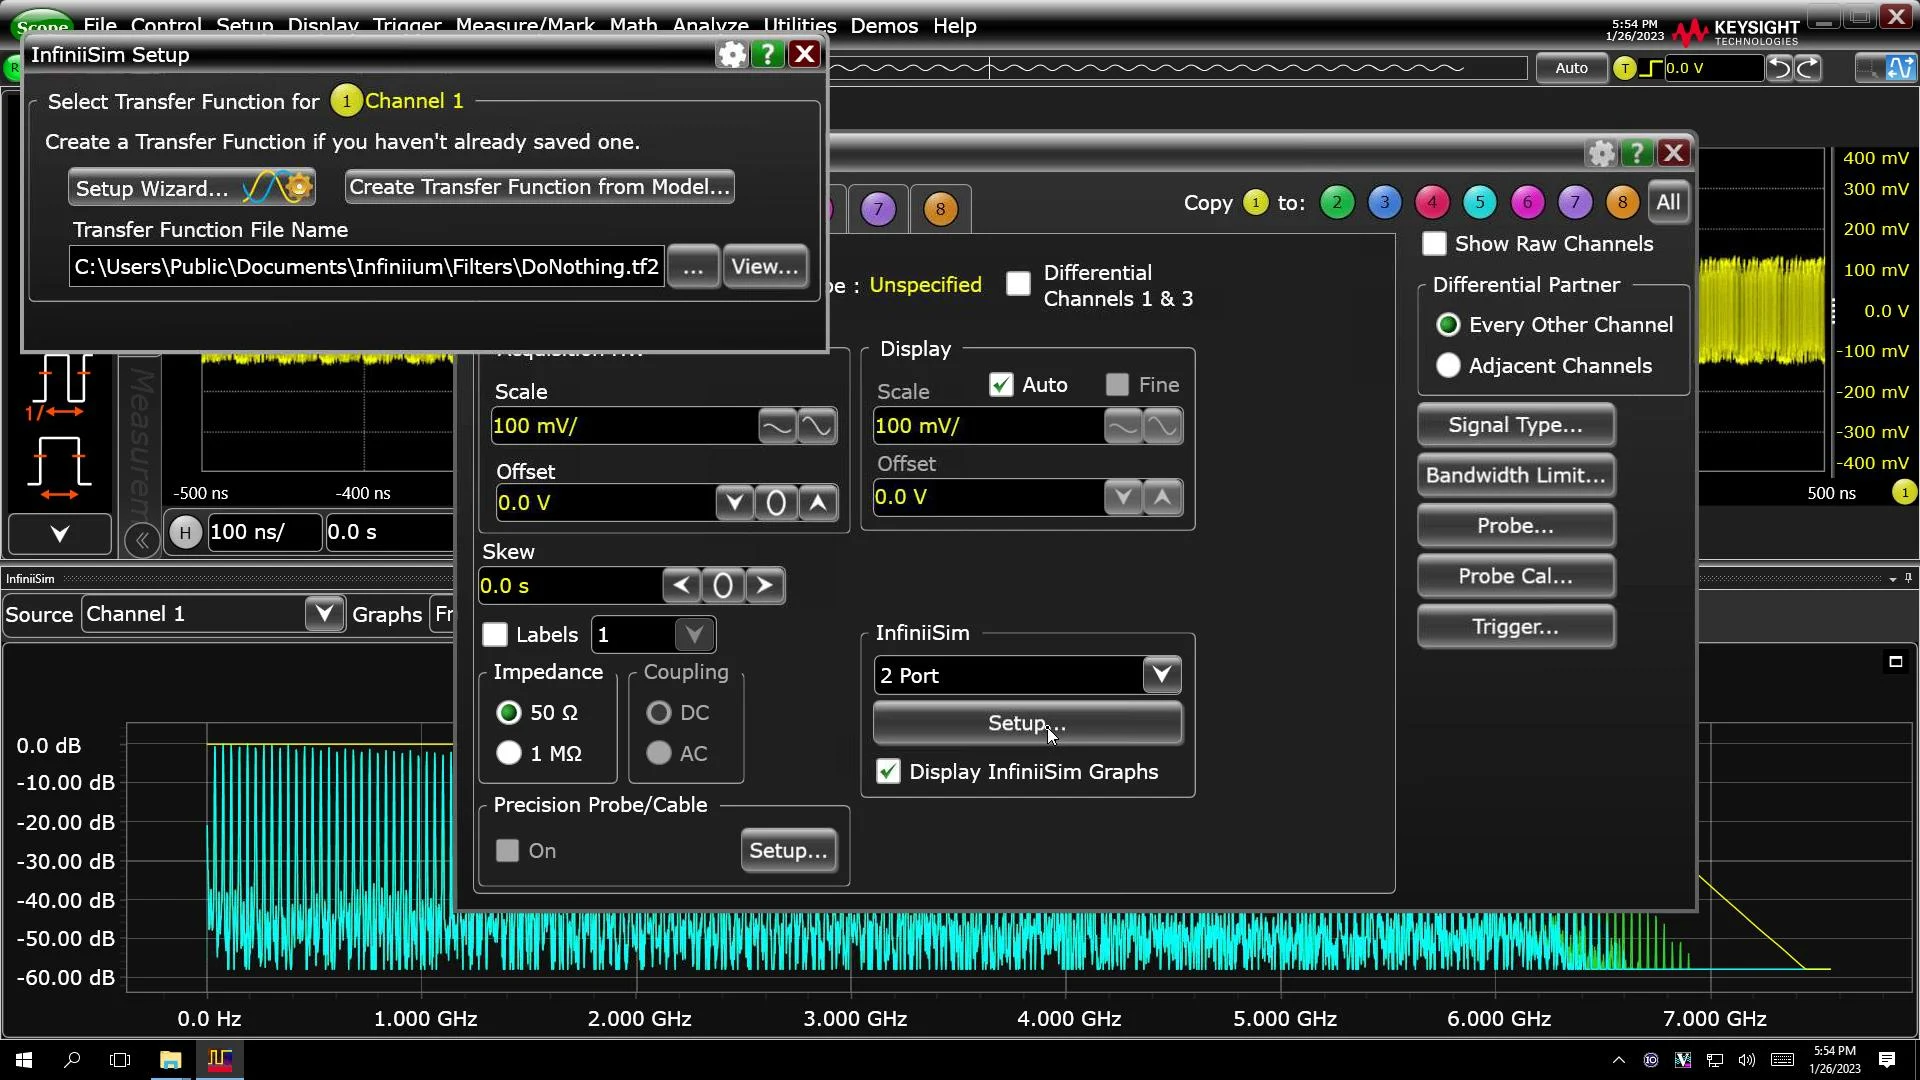The height and width of the screenshot is (1080, 1920).
Task: Enable the Labels checkbox
Action: (495, 635)
